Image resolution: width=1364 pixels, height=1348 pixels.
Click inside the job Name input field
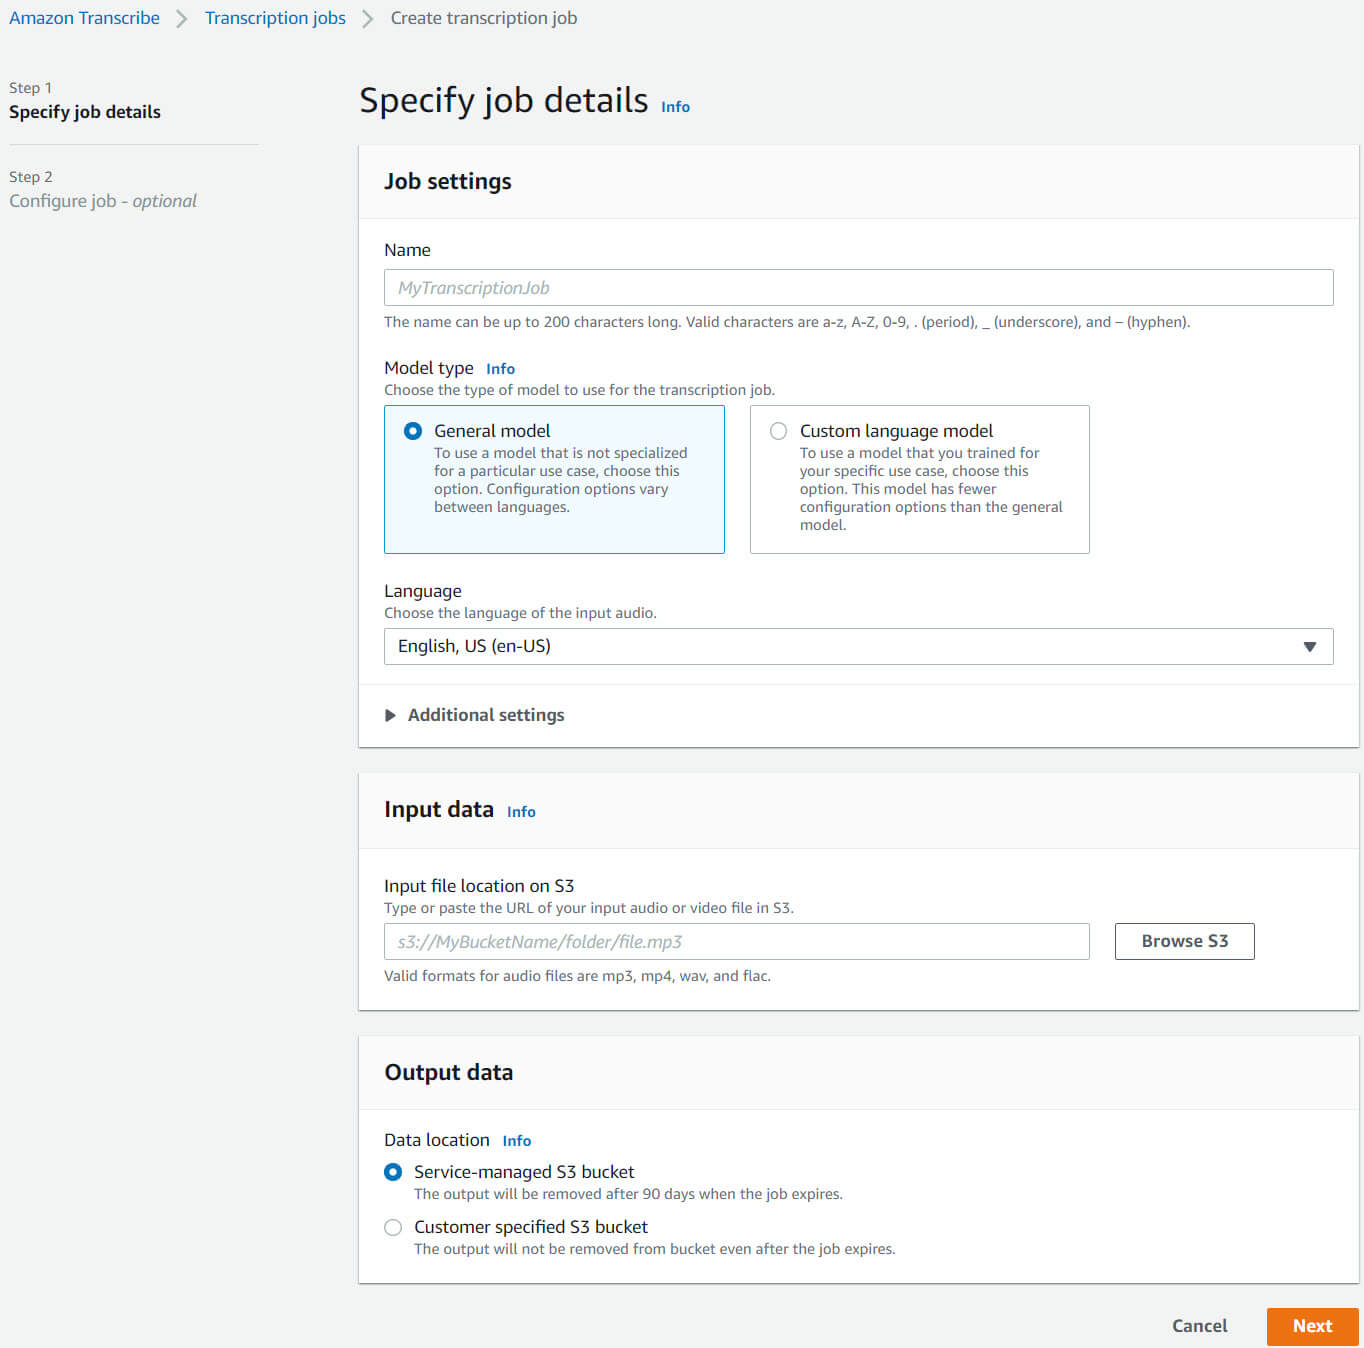[x=857, y=288]
